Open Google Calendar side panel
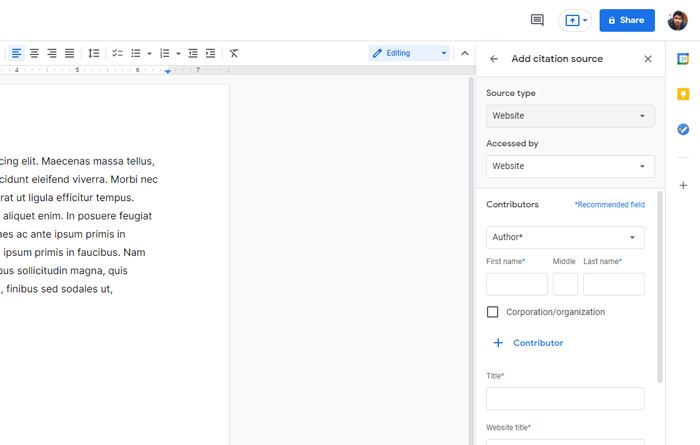 (683, 59)
